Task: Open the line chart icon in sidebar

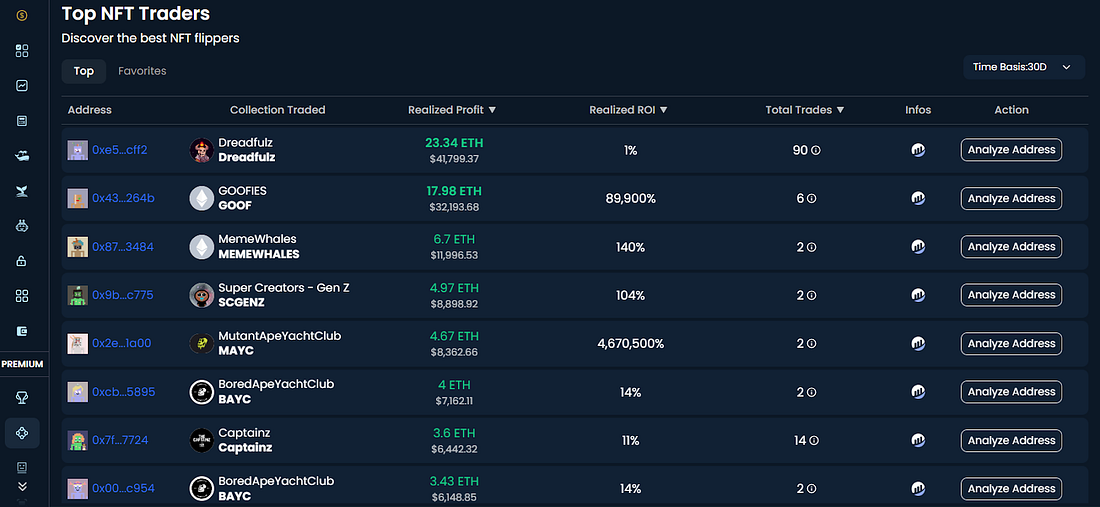Action: click(22, 86)
